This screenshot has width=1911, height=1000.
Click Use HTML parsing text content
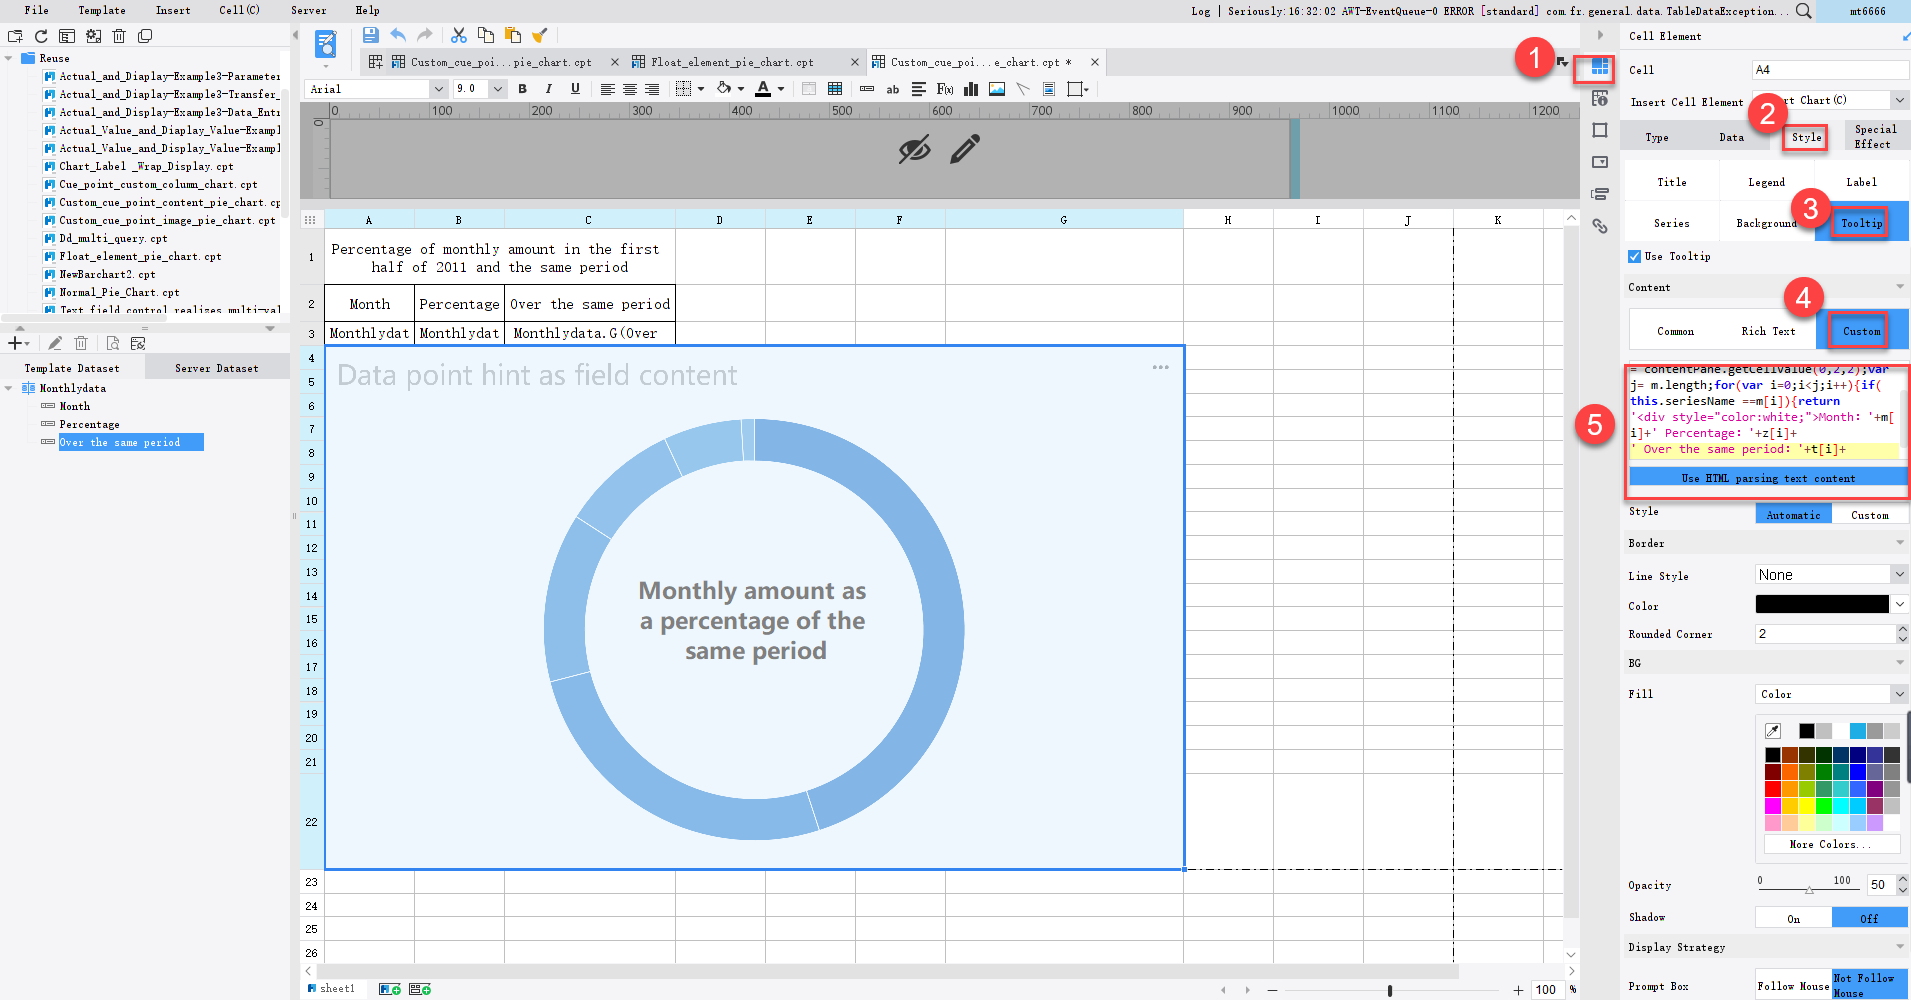1768,478
